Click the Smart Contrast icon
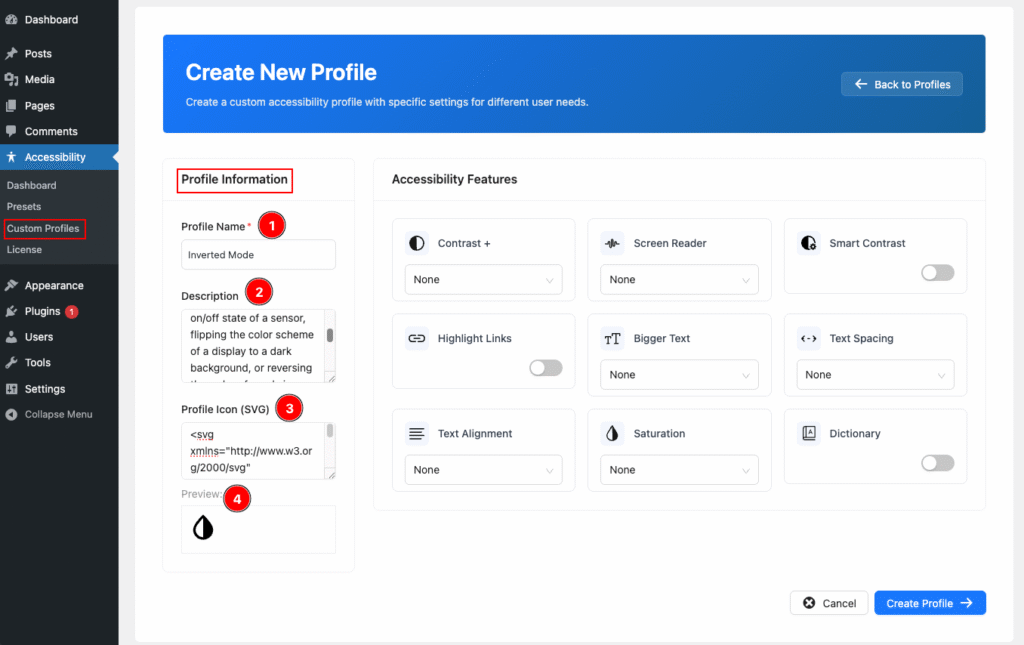1024x645 pixels. [x=809, y=243]
